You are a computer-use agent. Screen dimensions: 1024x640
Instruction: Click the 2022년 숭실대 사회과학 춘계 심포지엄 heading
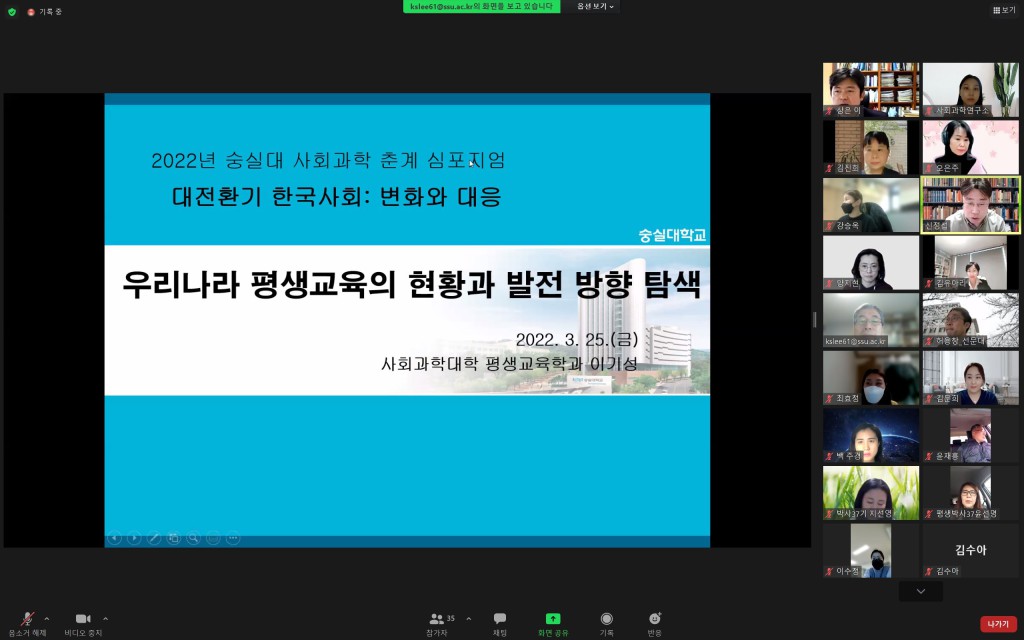point(328,160)
